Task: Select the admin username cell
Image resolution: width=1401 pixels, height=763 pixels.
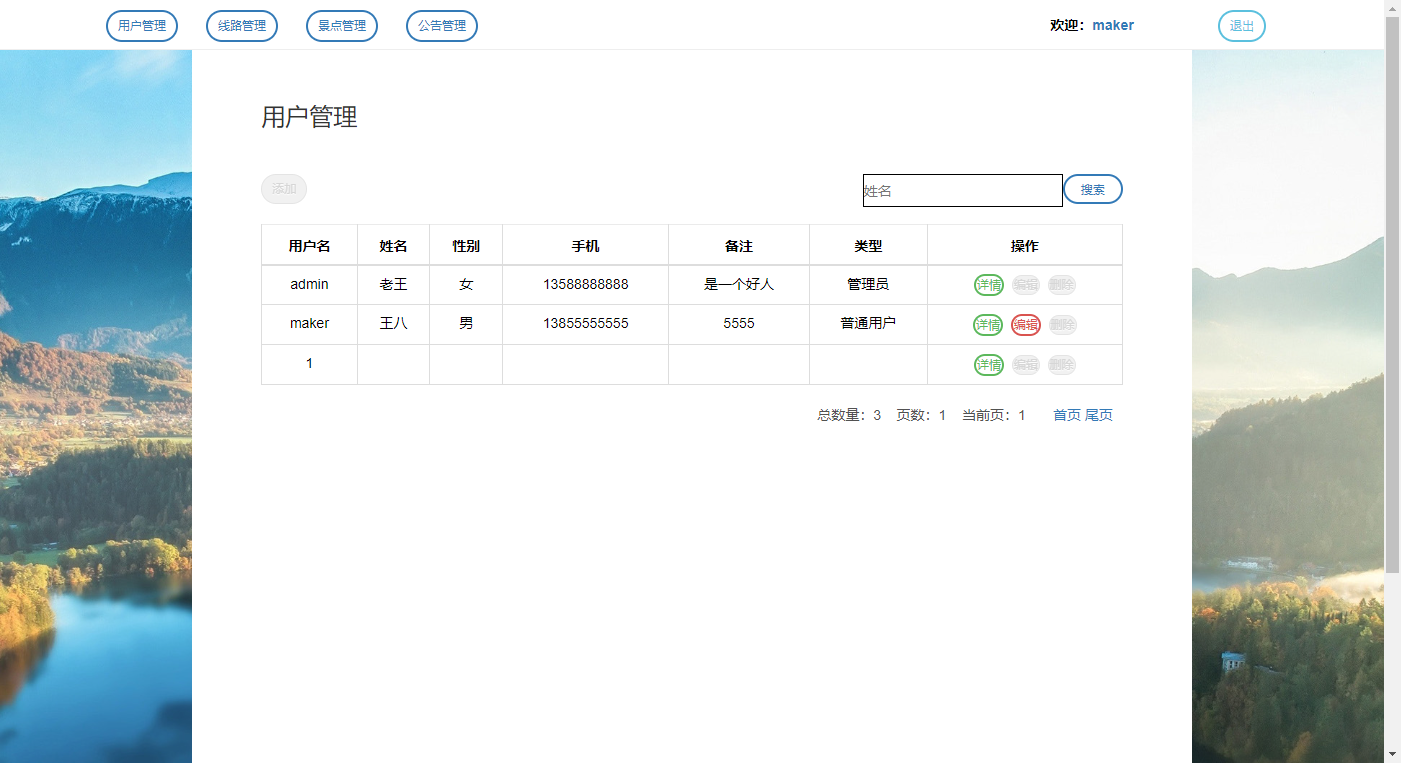Action: pyautogui.click(x=309, y=284)
